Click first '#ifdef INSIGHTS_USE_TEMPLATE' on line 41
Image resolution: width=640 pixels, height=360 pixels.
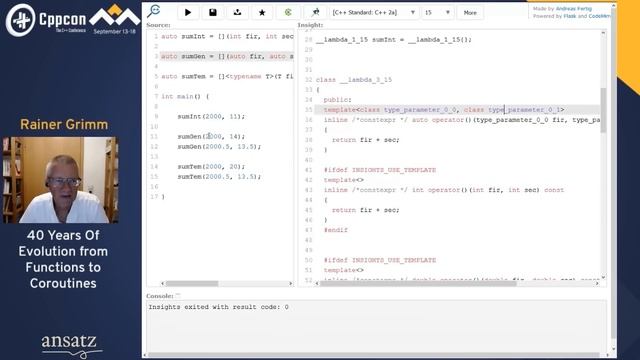pos(380,170)
